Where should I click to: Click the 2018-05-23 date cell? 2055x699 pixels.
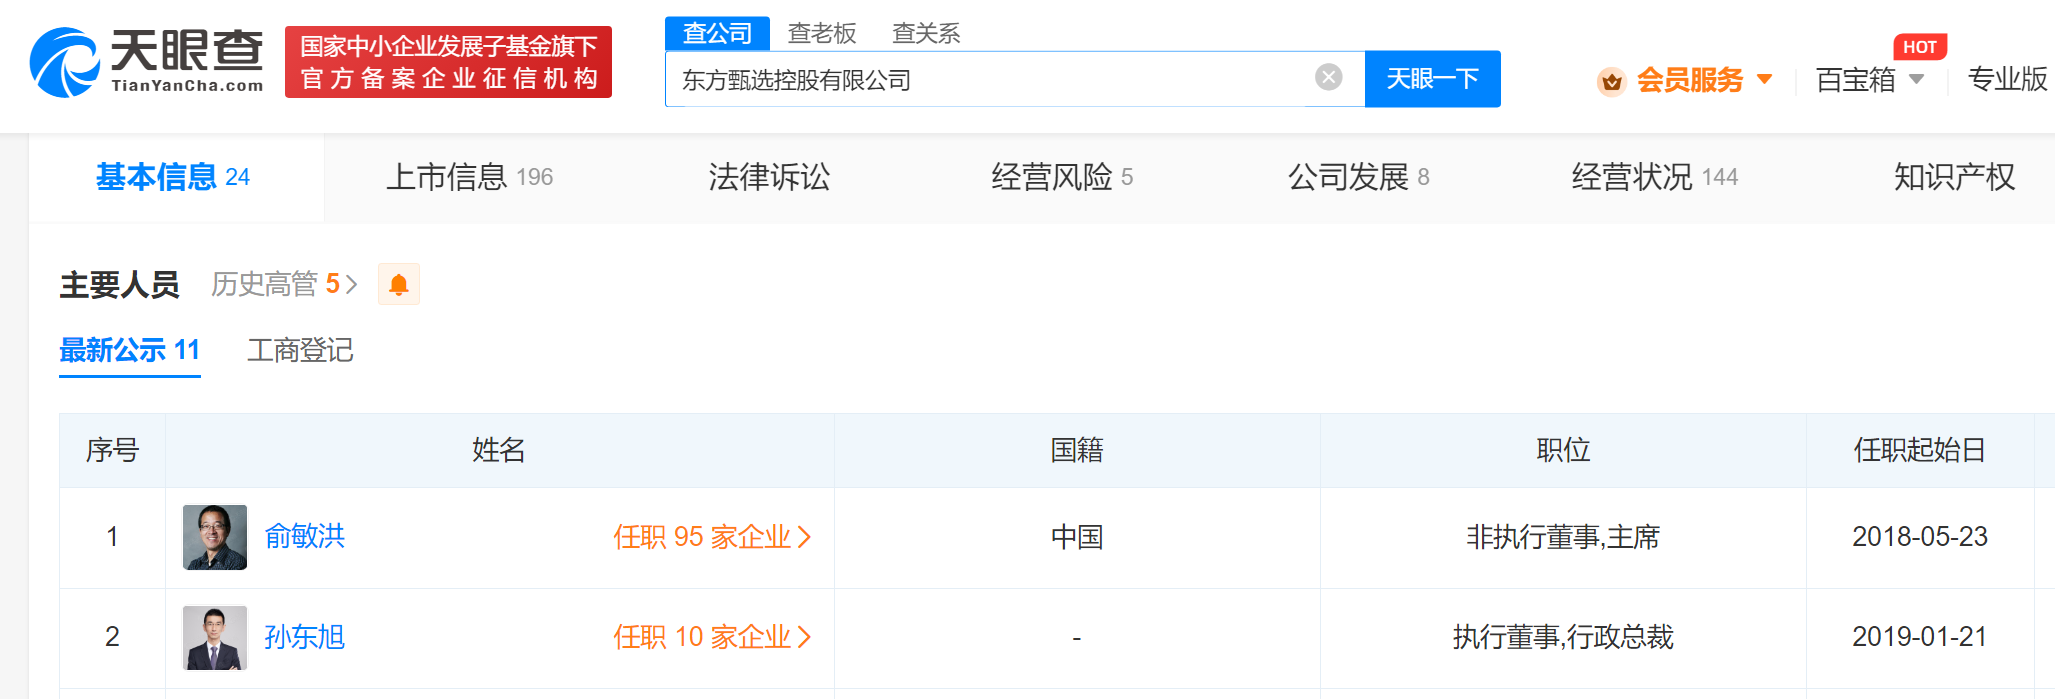click(1920, 537)
